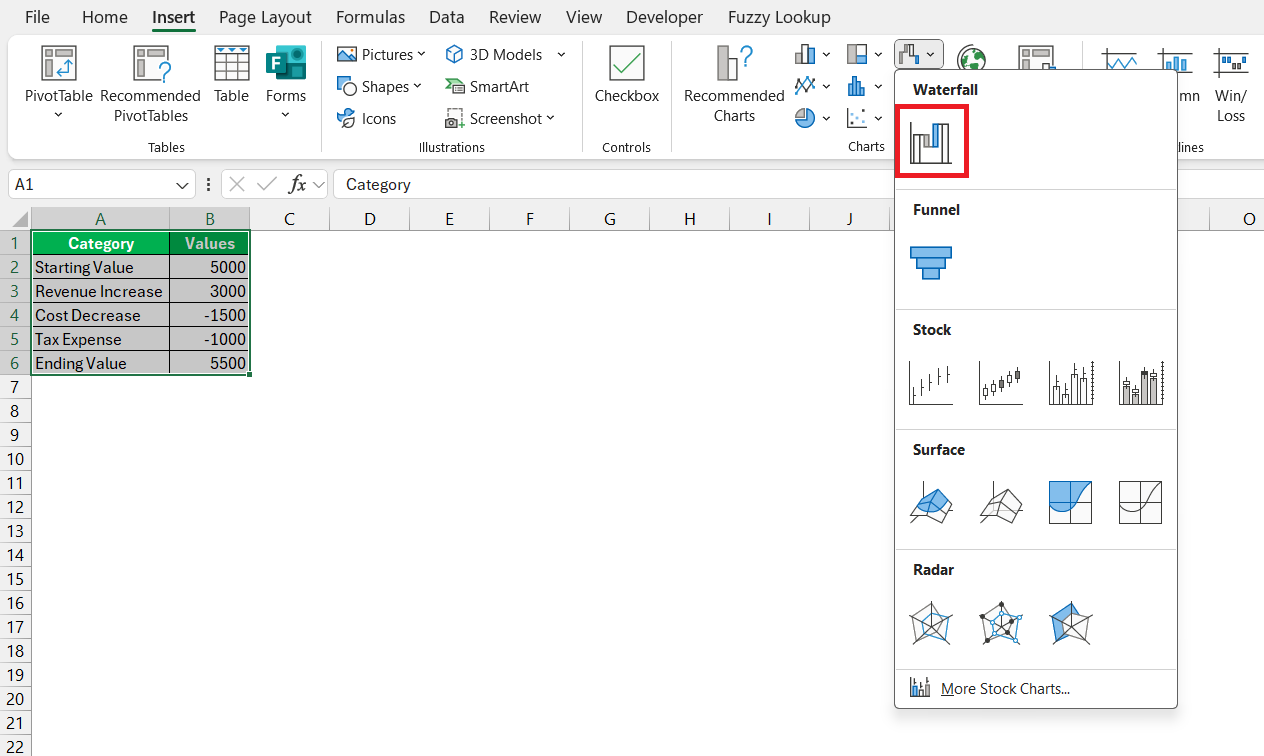Insert a PivotTable

[58, 83]
